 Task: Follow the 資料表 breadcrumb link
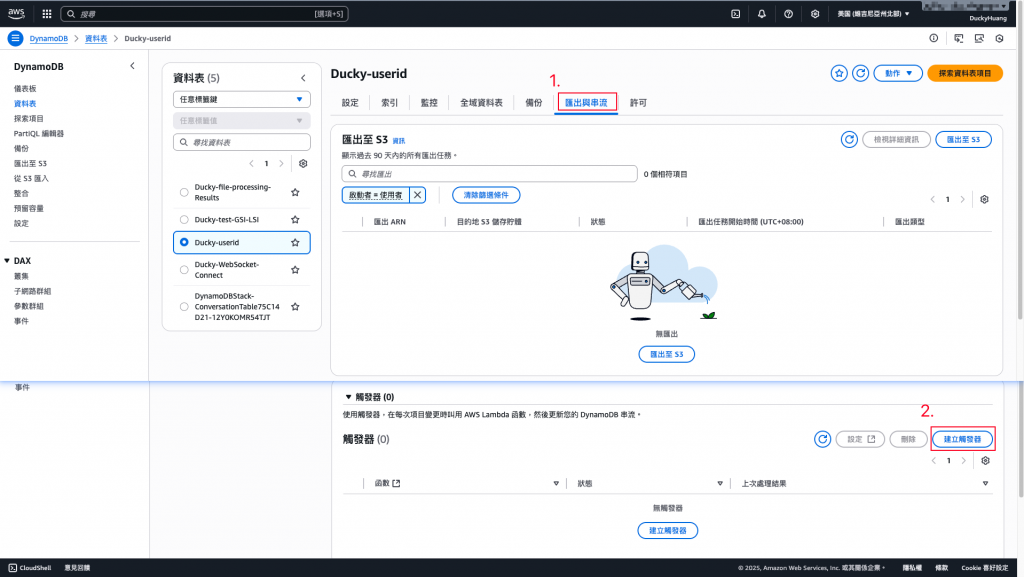96,39
